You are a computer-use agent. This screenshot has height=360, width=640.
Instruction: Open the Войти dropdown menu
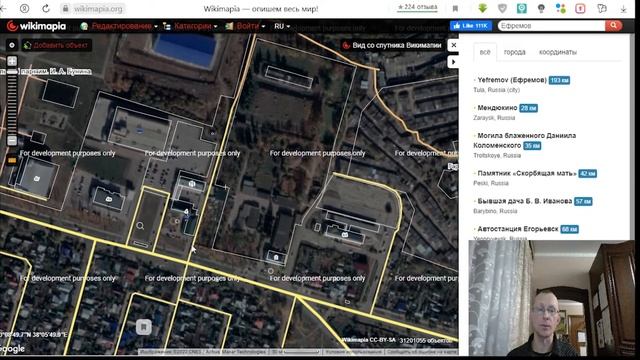click(245, 26)
